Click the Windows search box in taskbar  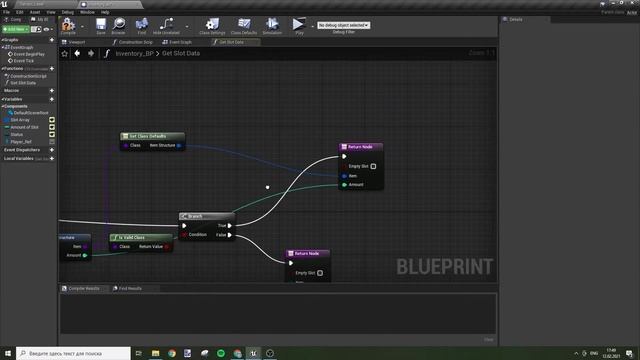(x=73, y=353)
